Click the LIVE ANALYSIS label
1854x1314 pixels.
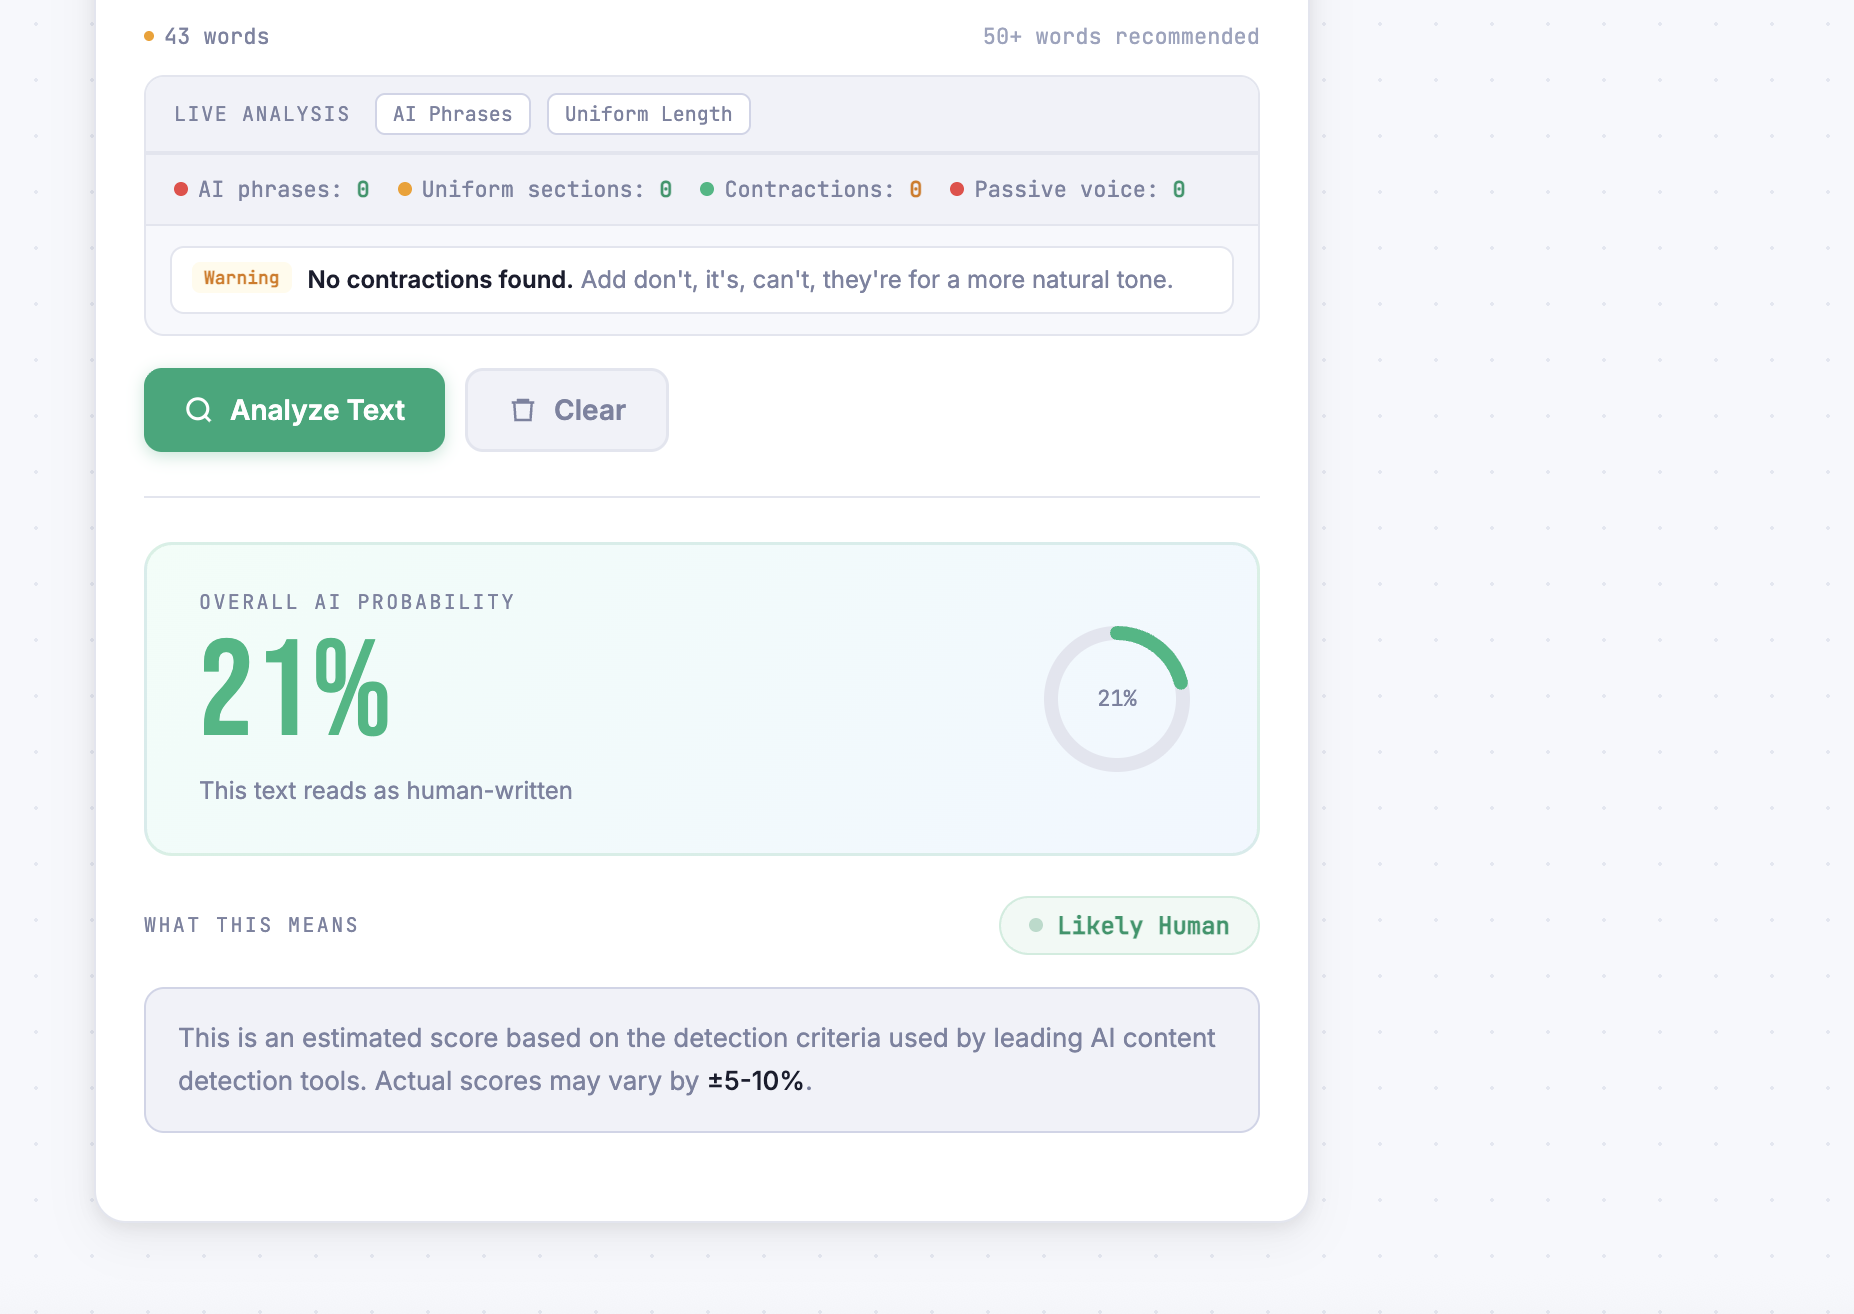click(262, 114)
